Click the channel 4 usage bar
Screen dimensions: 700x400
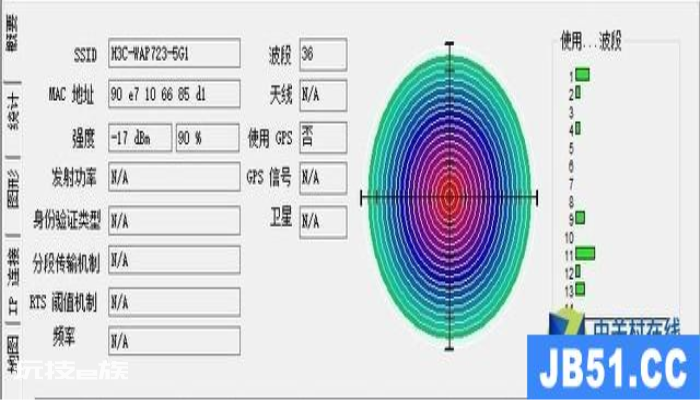coord(578,129)
